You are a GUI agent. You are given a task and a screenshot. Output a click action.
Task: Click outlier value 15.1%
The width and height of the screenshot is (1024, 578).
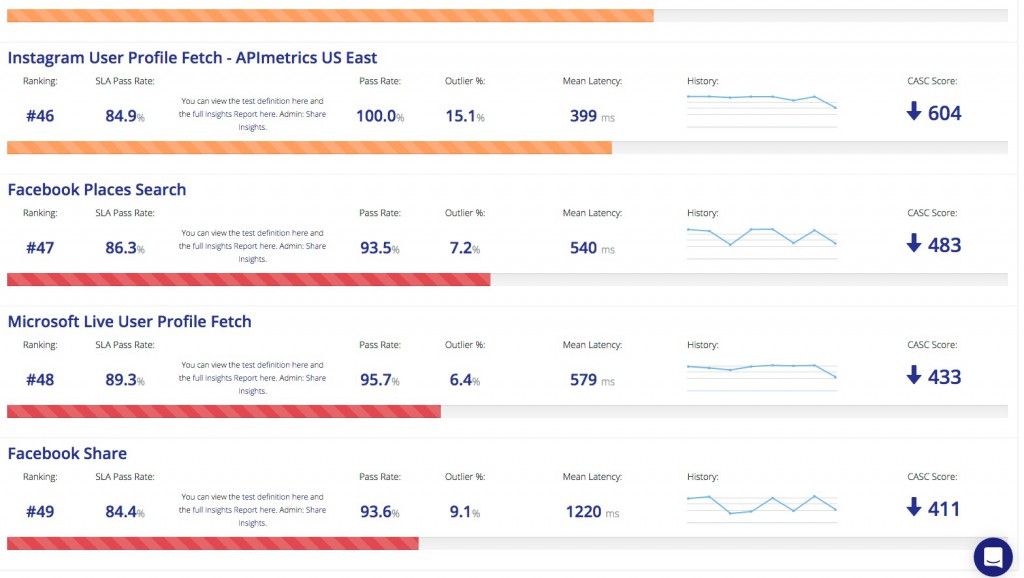465,116
